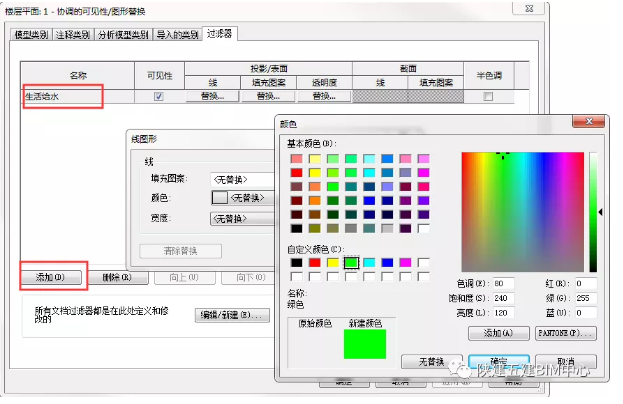The width and height of the screenshot is (623, 404).
Task: Click the 绿(G) value input field
Action: coord(586,298)
